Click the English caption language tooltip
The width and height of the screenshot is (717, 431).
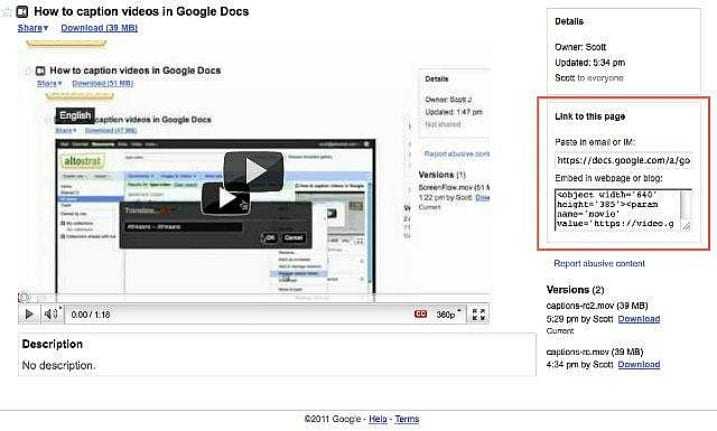coord(76,116)
